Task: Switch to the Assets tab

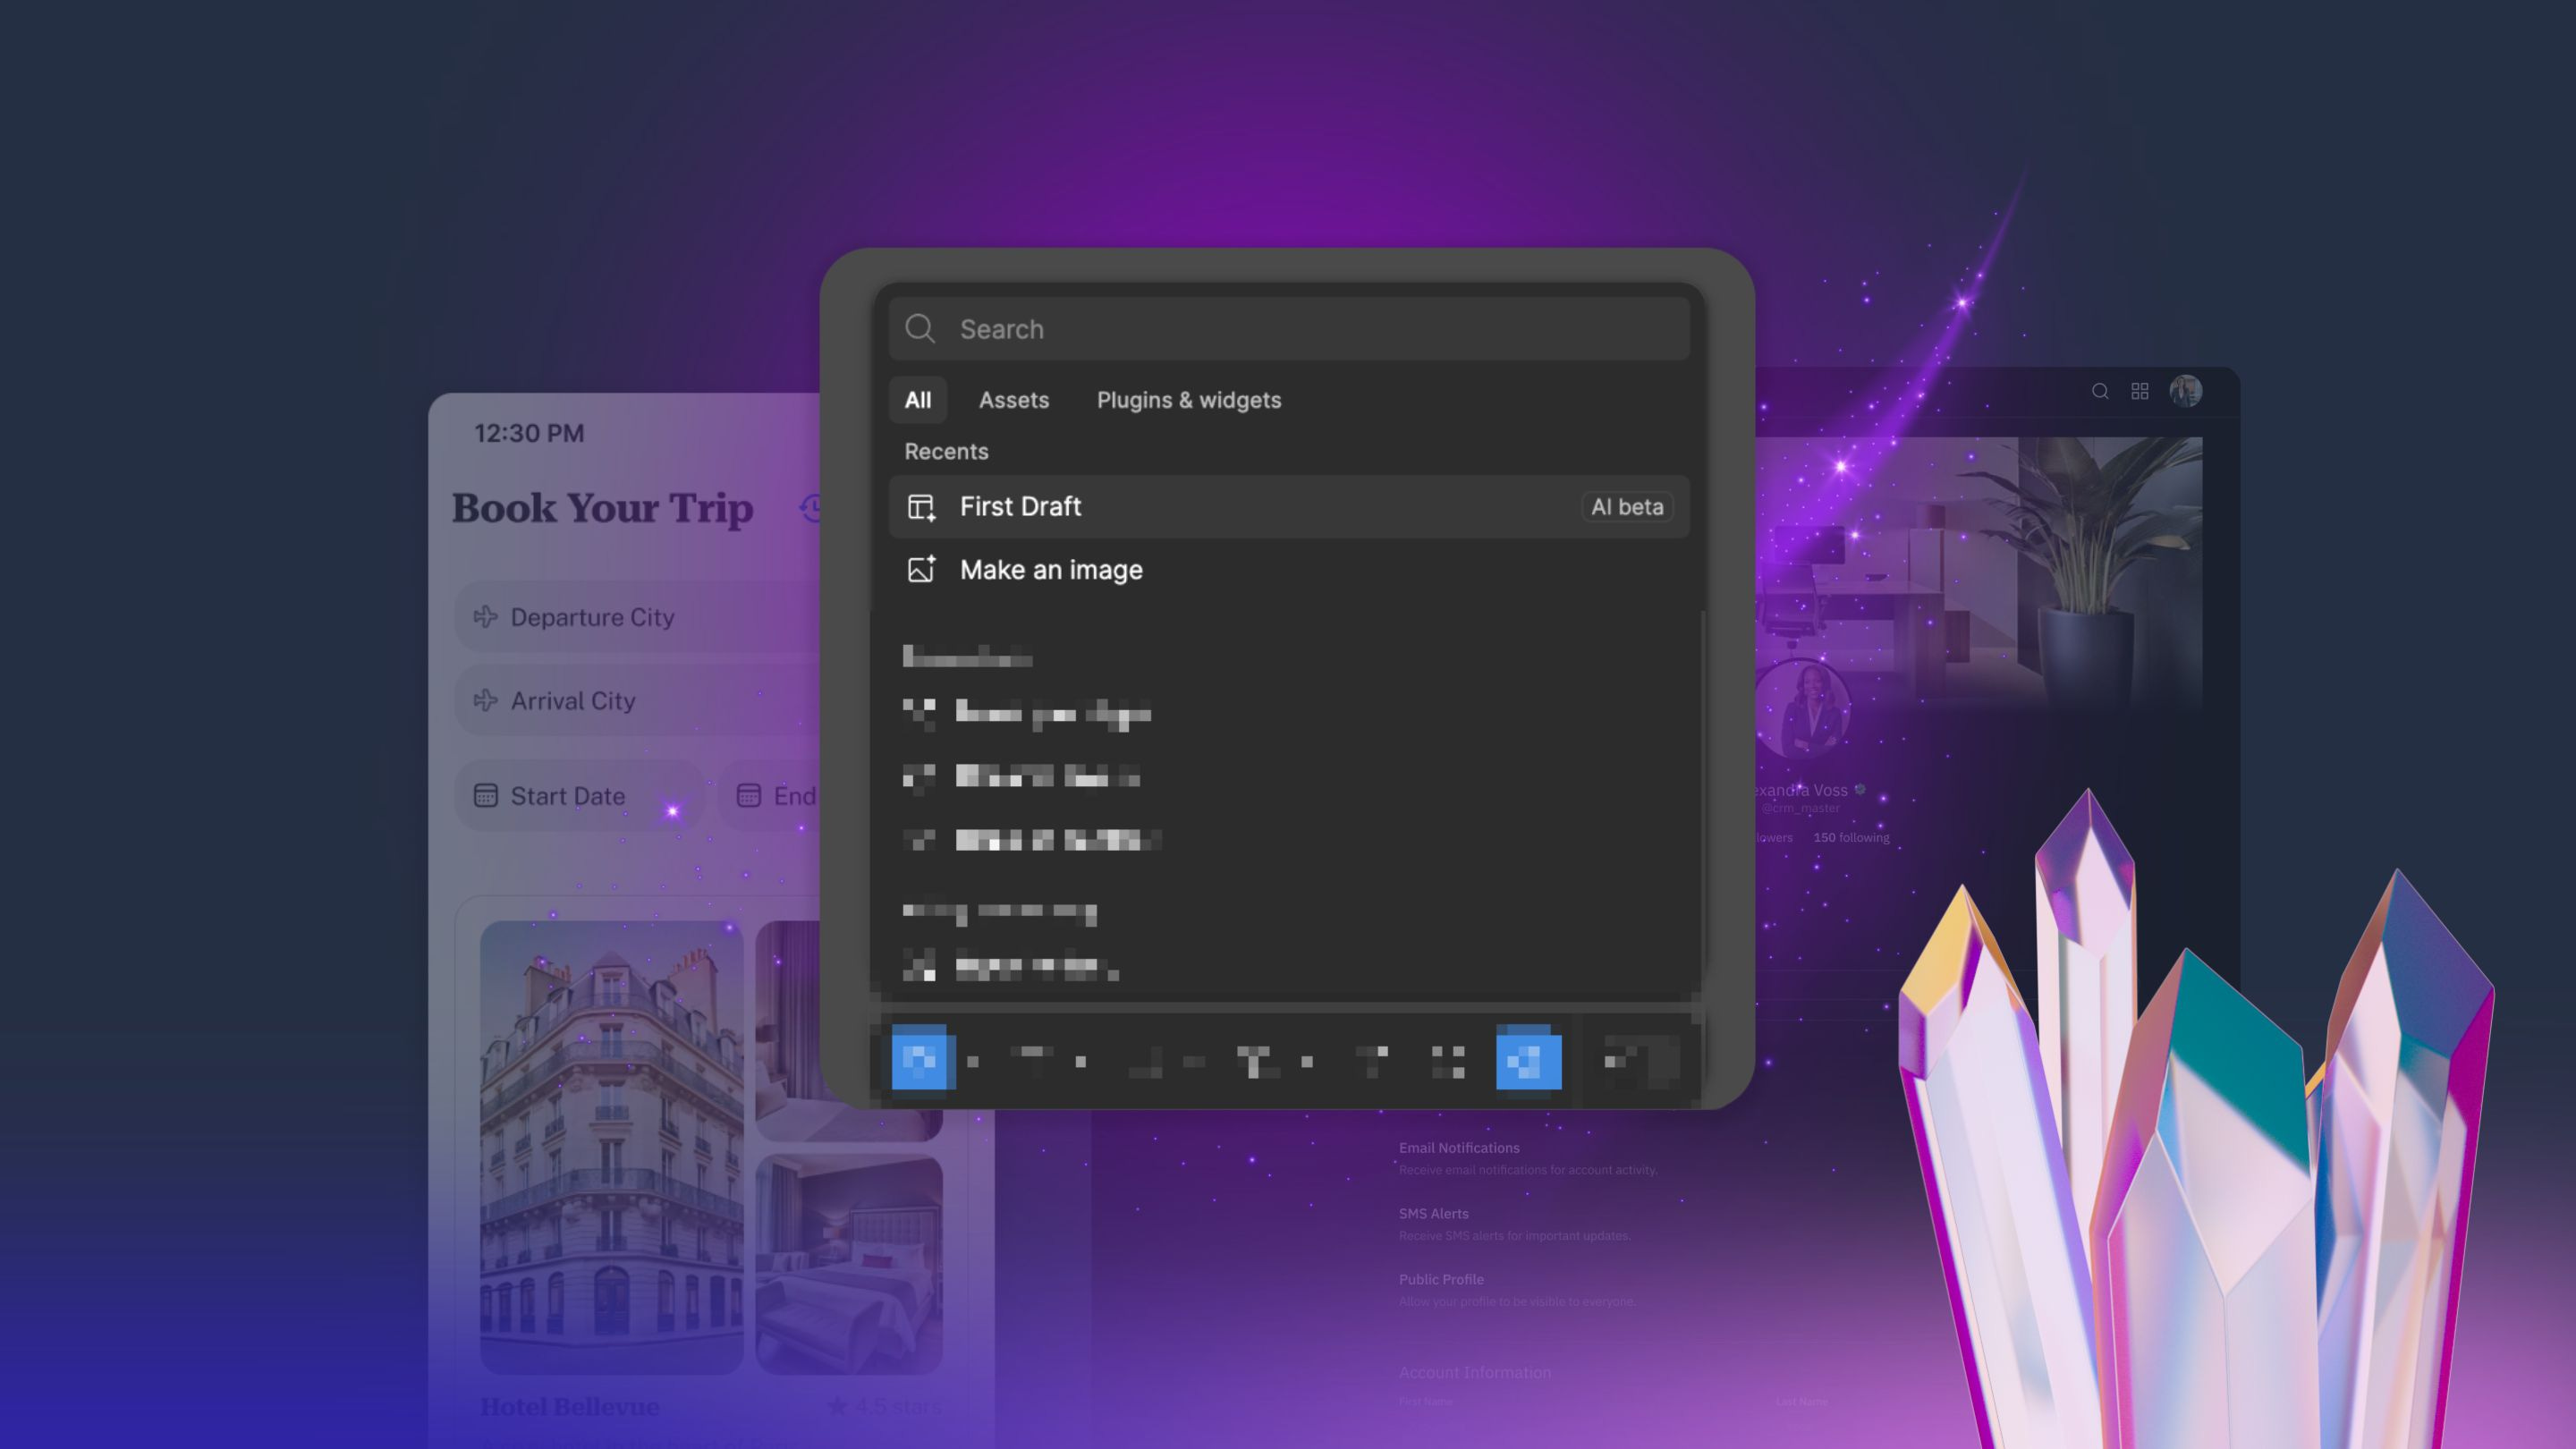Action: click(x=1013, y=400)
